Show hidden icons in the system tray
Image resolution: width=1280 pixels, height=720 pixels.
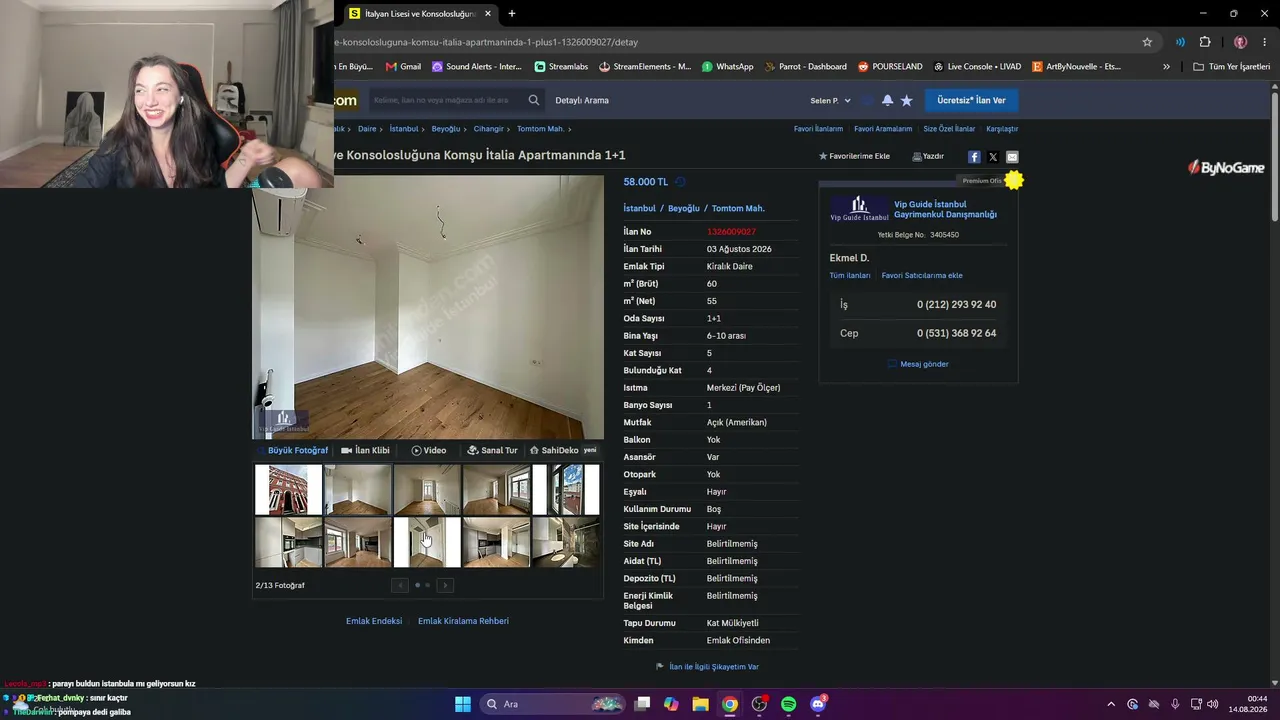point(1110,704)
